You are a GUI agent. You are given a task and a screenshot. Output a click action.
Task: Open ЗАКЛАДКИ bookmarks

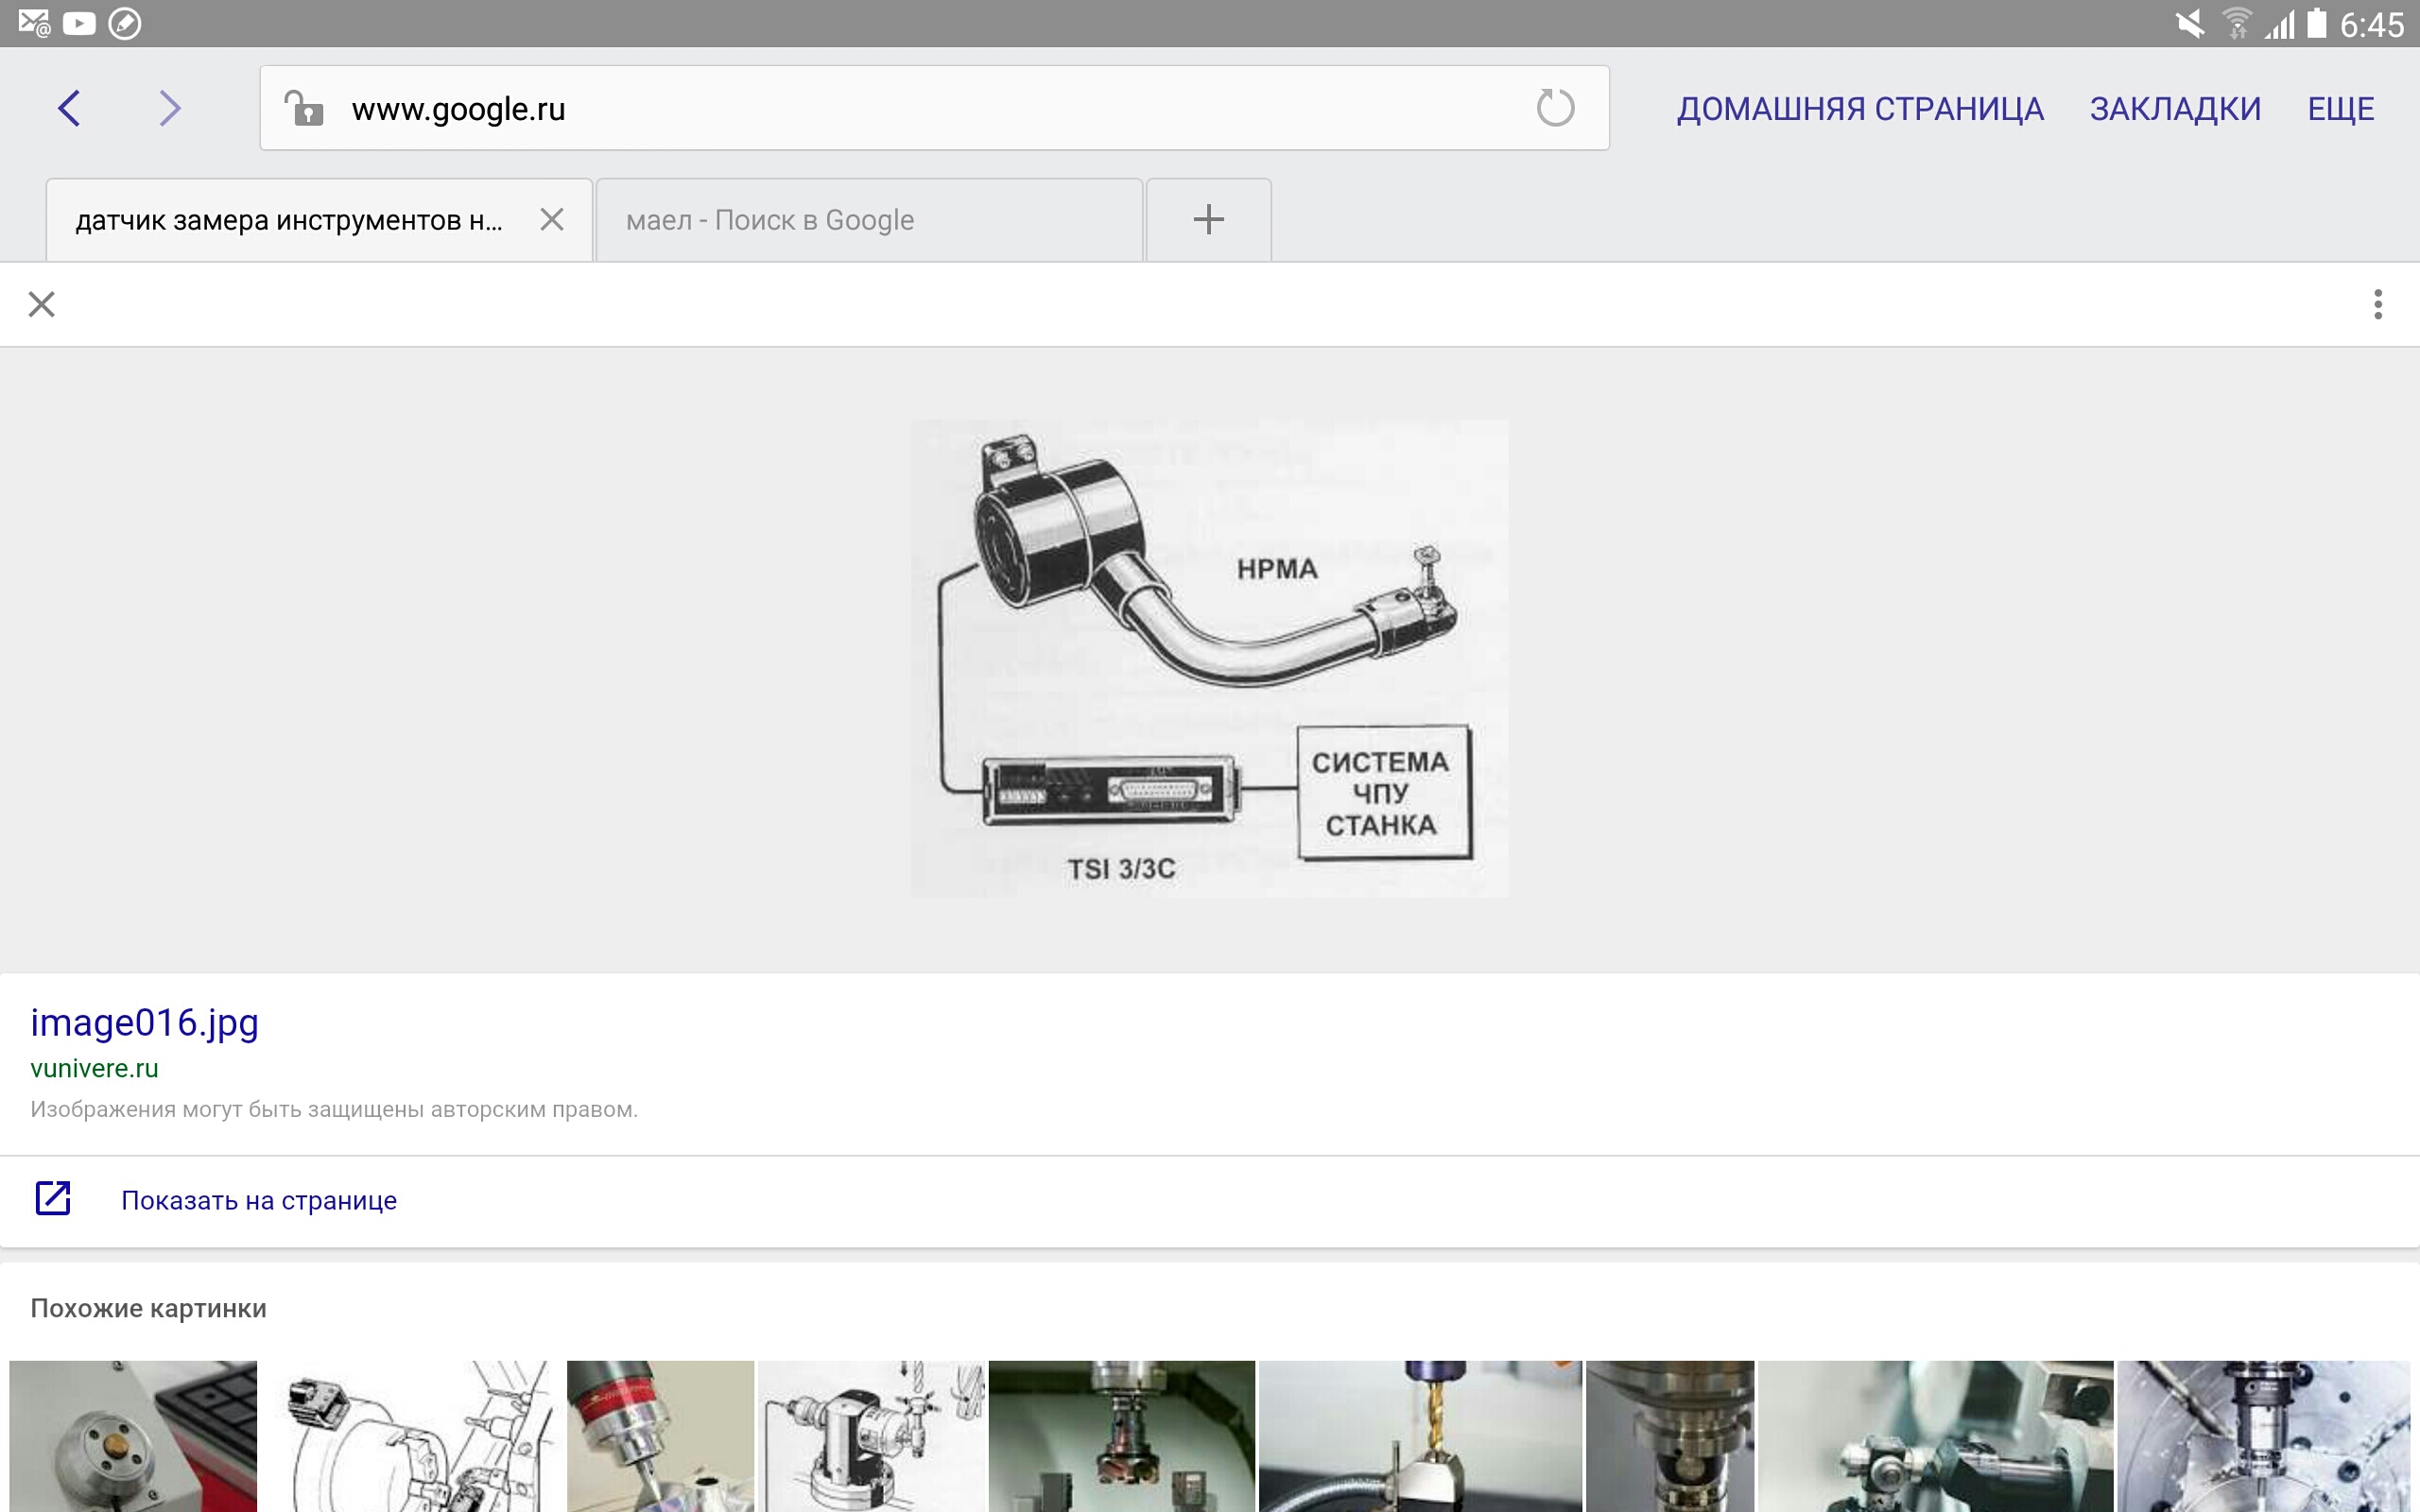tap(2175, 108)
